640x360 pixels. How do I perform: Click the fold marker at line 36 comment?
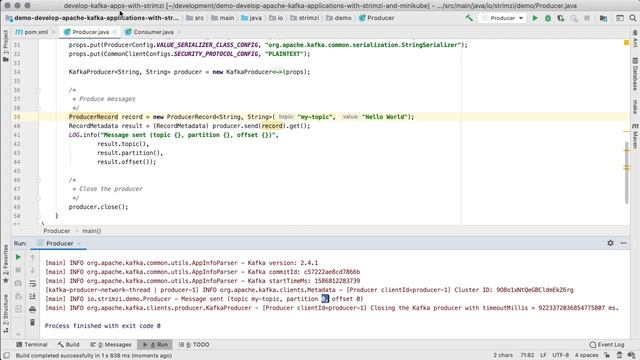[38, 90]
